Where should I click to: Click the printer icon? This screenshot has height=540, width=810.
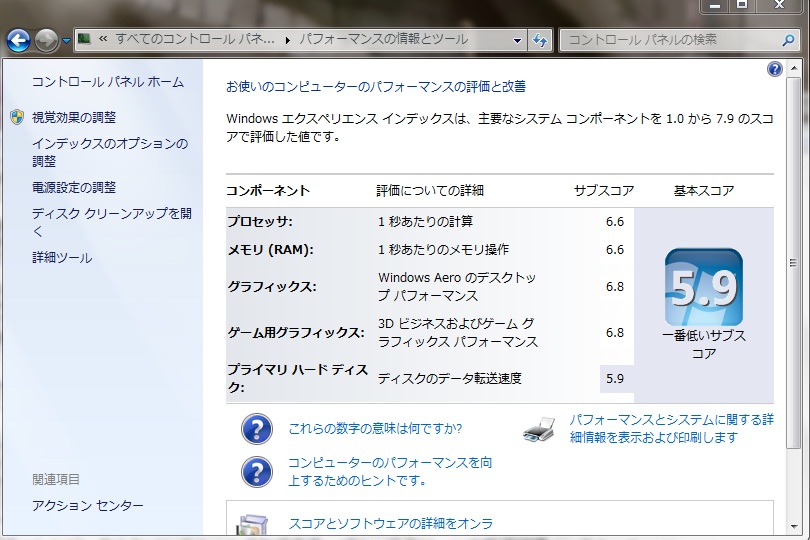[539, 429]
